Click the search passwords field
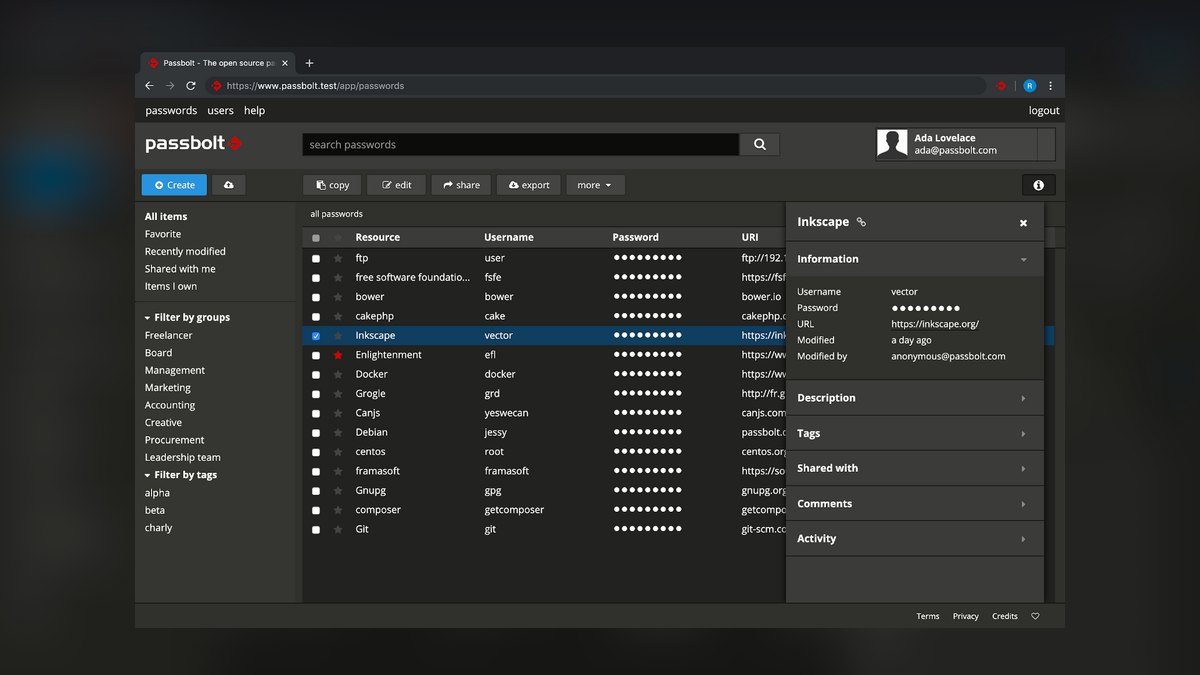This screenshot has height=675, width=1200. (x=521, y=144)
